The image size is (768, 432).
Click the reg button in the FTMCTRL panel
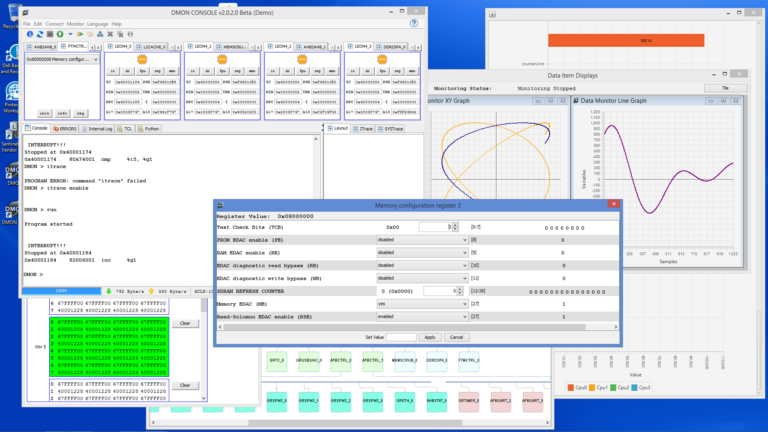coord(80,113)
